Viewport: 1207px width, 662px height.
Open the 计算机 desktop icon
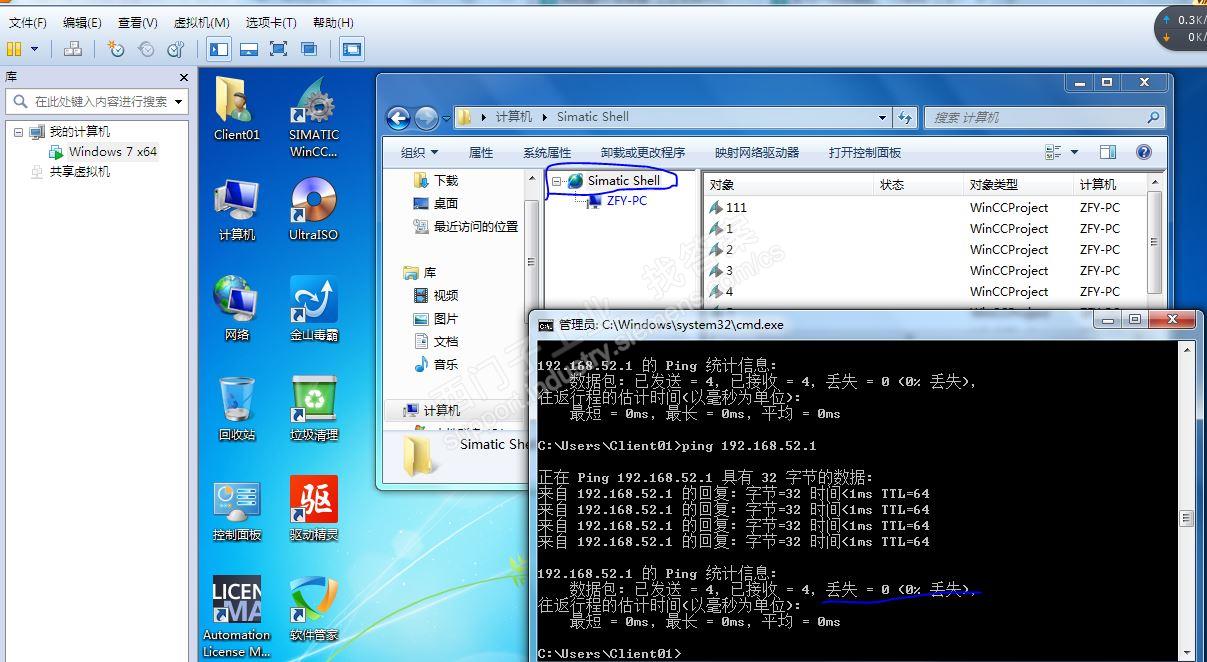(x=237, y=210)
